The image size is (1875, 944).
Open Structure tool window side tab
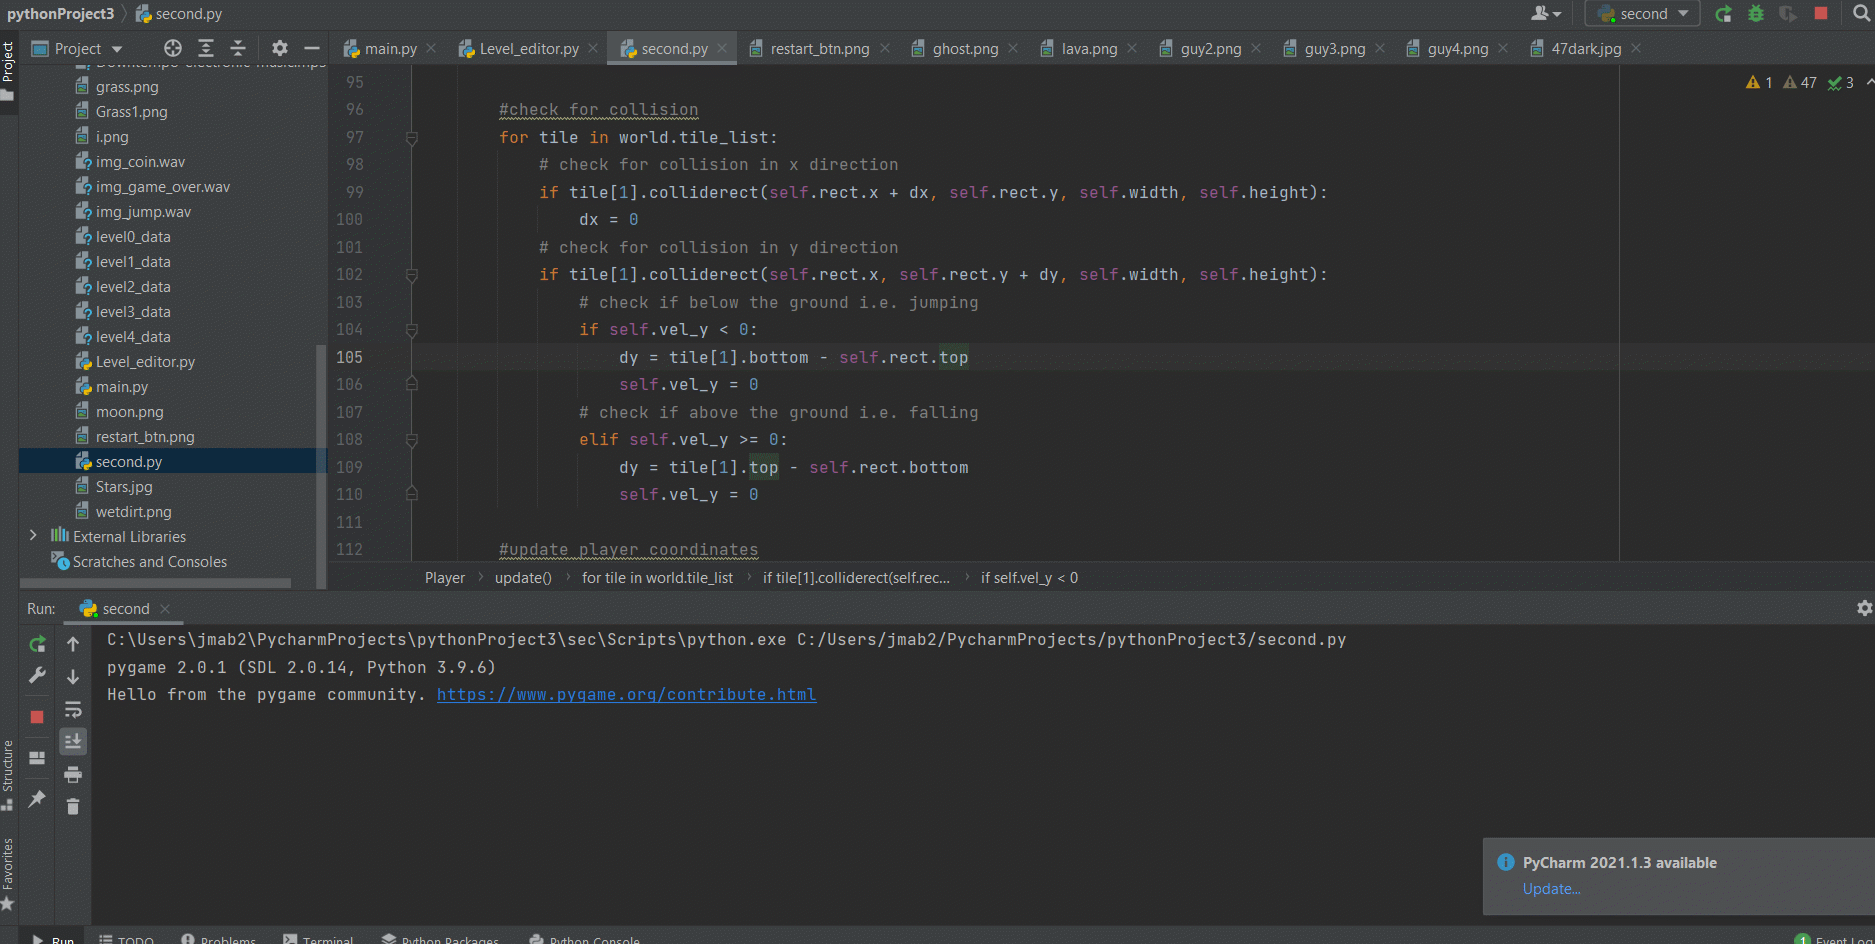[x=8, y=775]
